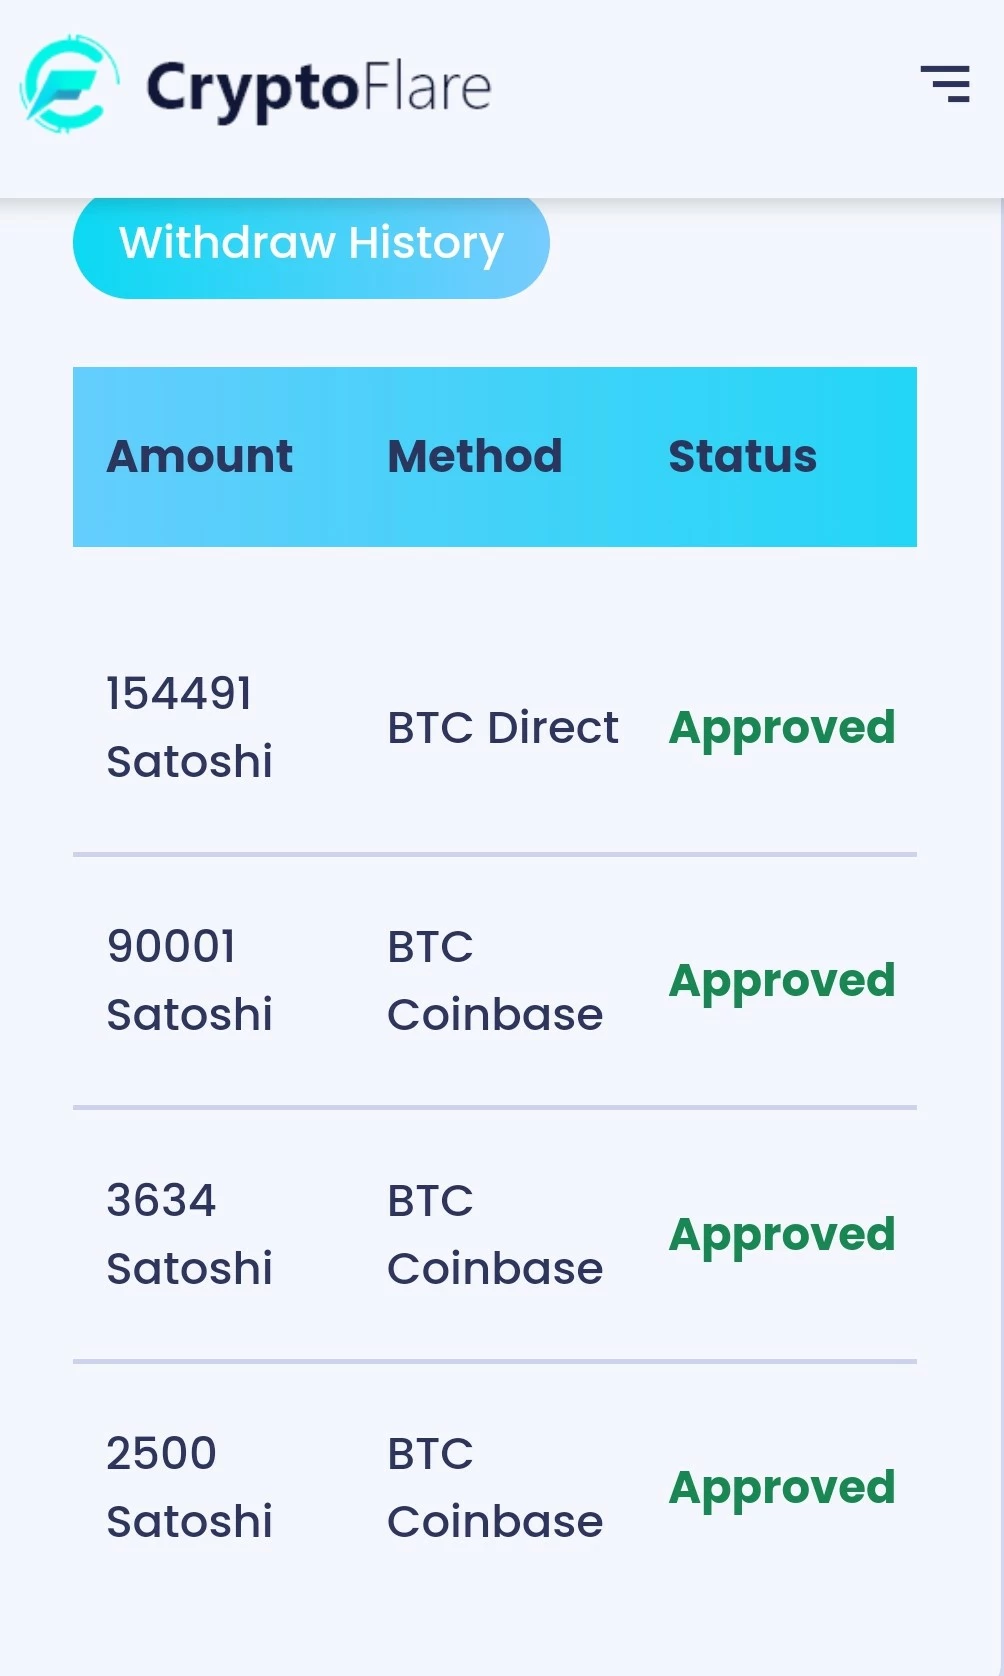This screenshot has height=1676, width=1004.
Task: Click BTC Coinbase method for 2500 Satoshi
Action: tap(495, 1487)
